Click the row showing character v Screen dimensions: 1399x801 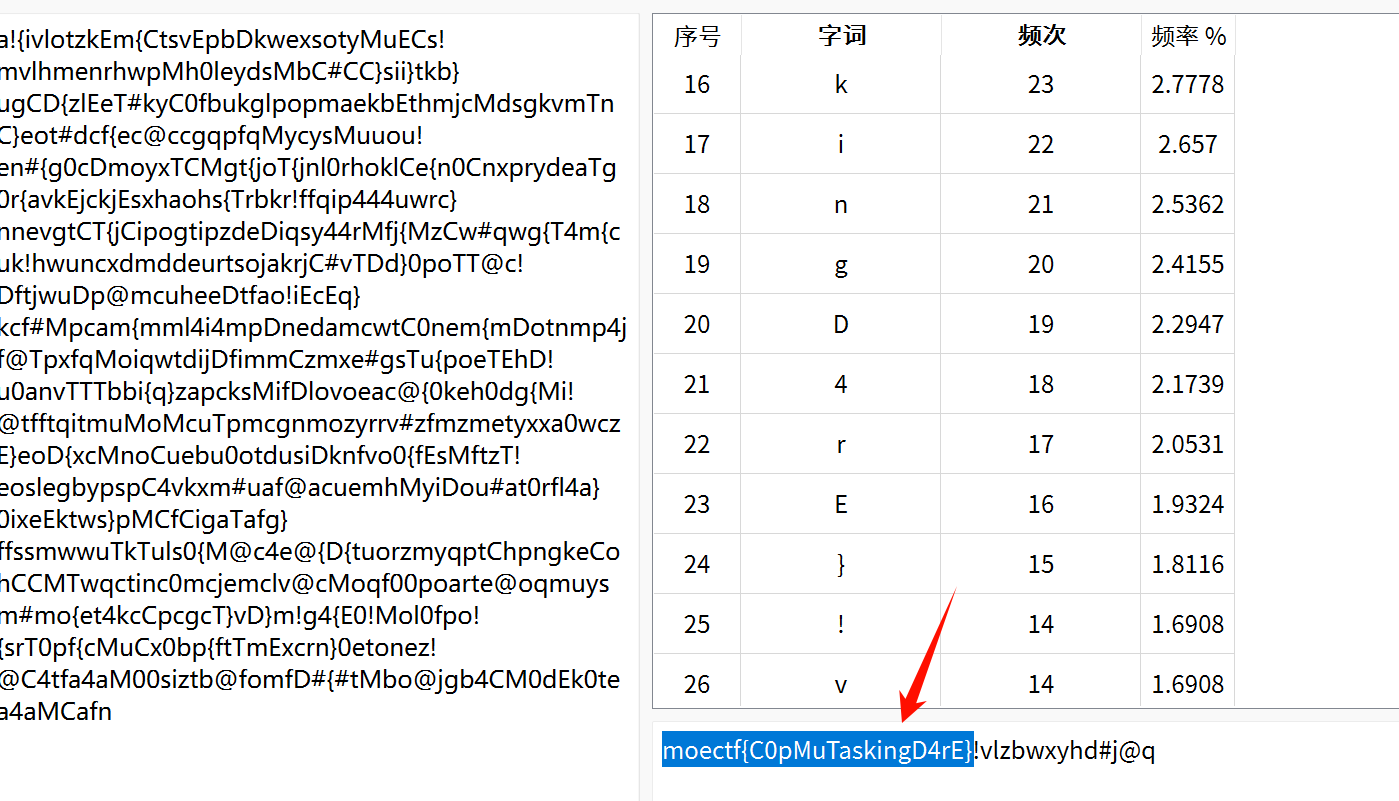click(x=841, y=683)
